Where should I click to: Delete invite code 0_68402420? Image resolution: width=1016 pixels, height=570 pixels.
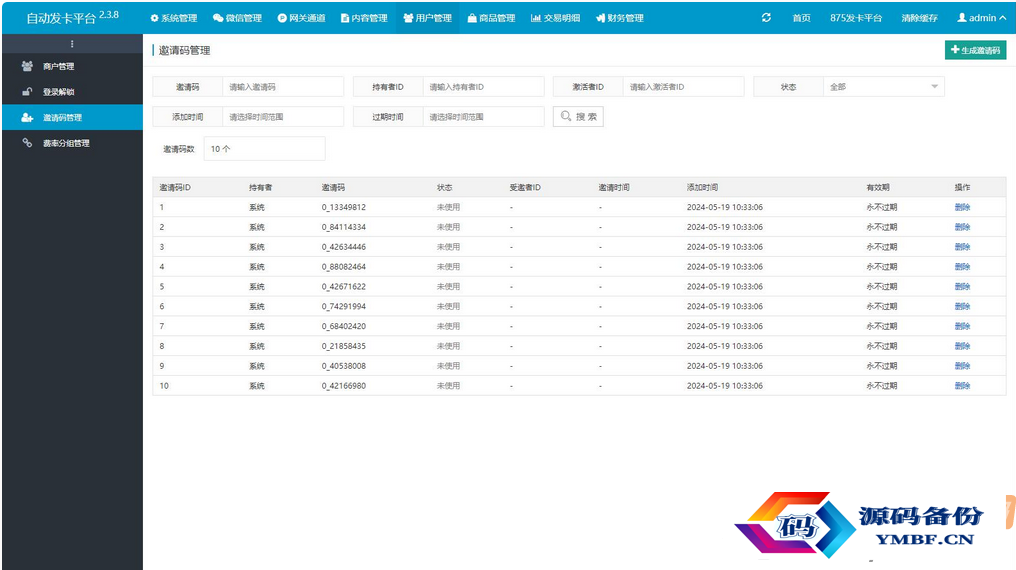(962, 326)
